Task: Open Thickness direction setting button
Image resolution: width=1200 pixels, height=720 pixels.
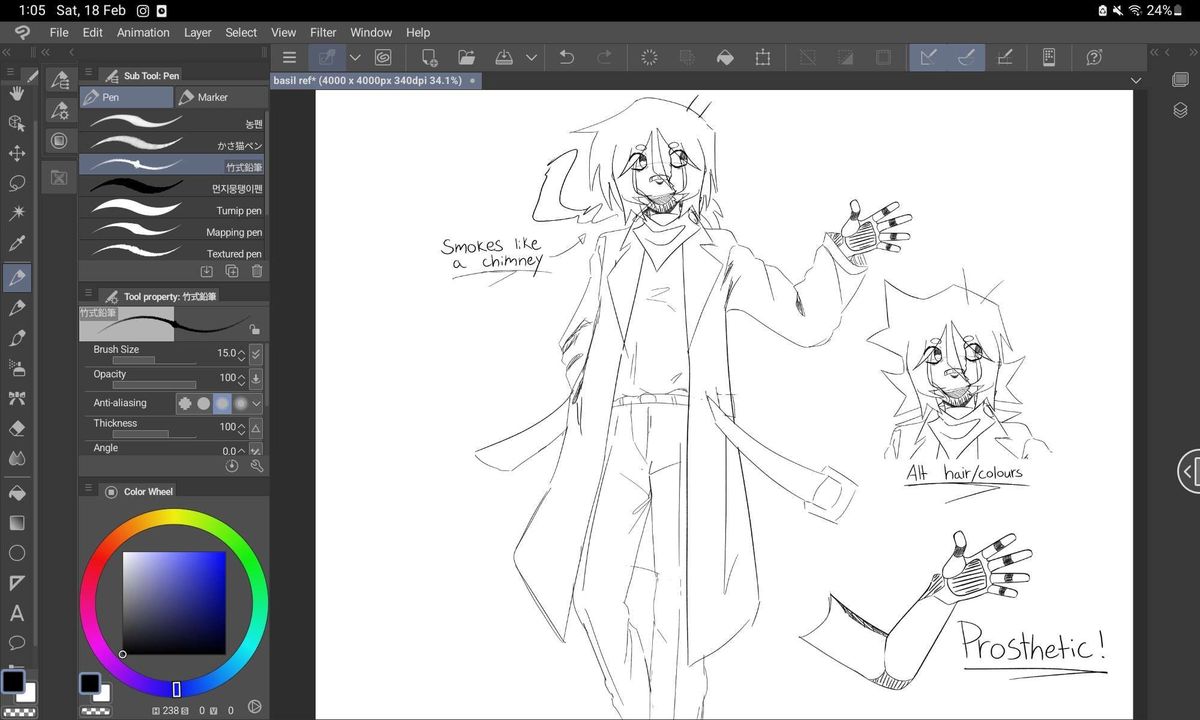Action: [x=256, y=428]
